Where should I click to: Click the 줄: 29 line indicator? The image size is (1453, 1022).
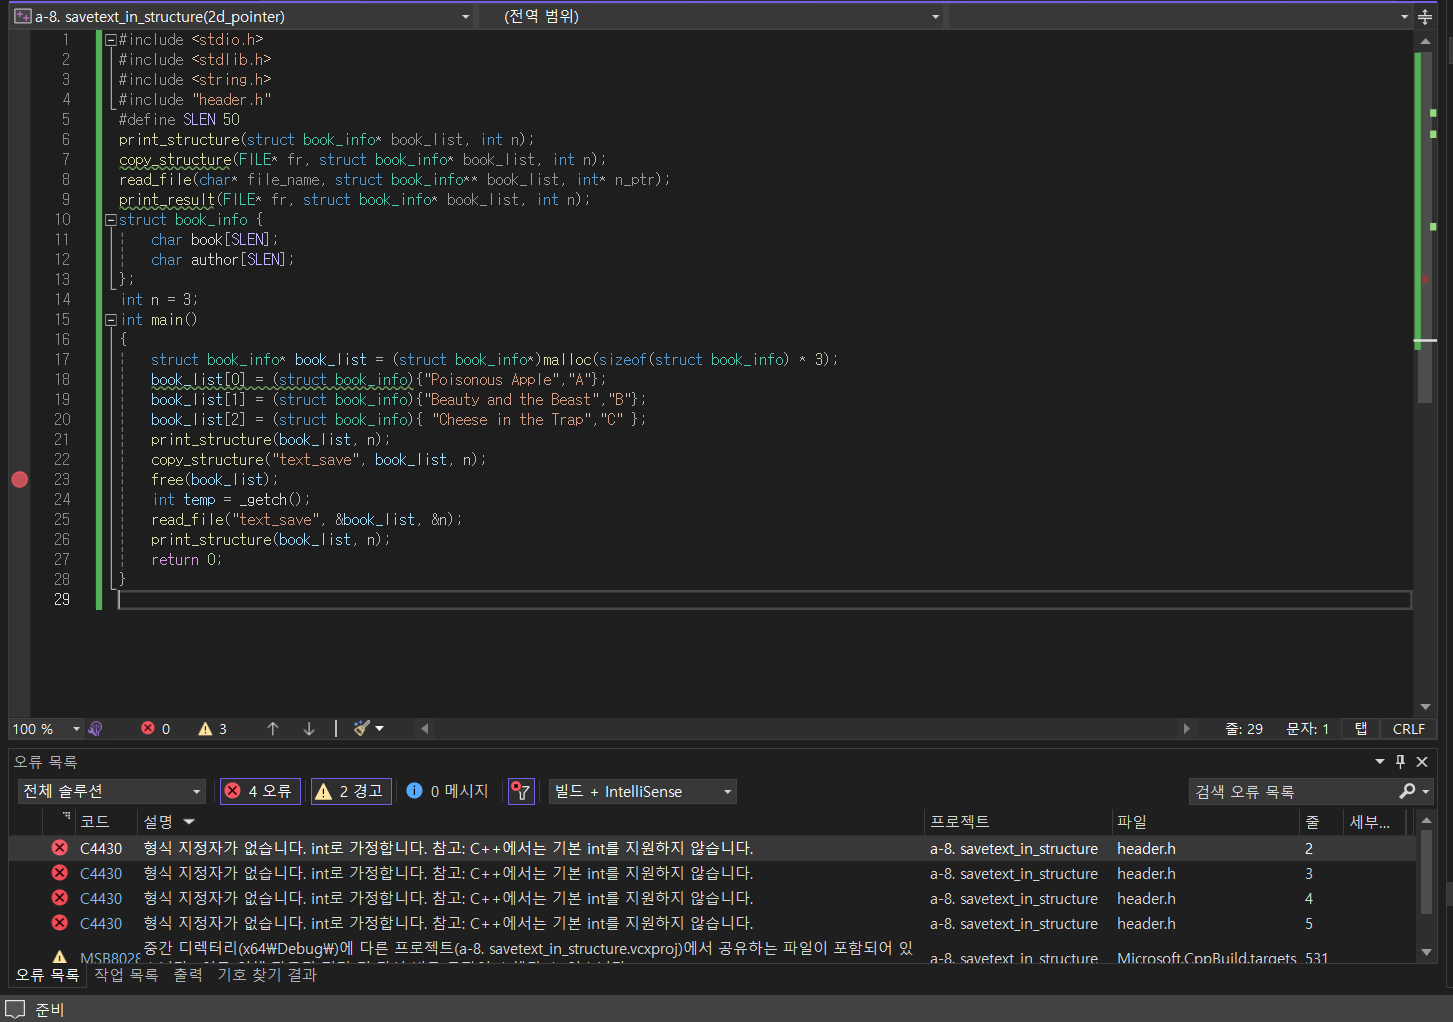point(1244,729)
